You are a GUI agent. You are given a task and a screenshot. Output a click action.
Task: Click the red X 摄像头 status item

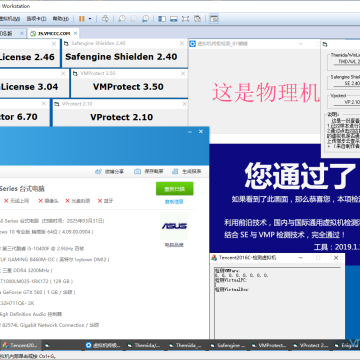coord(48,201)
